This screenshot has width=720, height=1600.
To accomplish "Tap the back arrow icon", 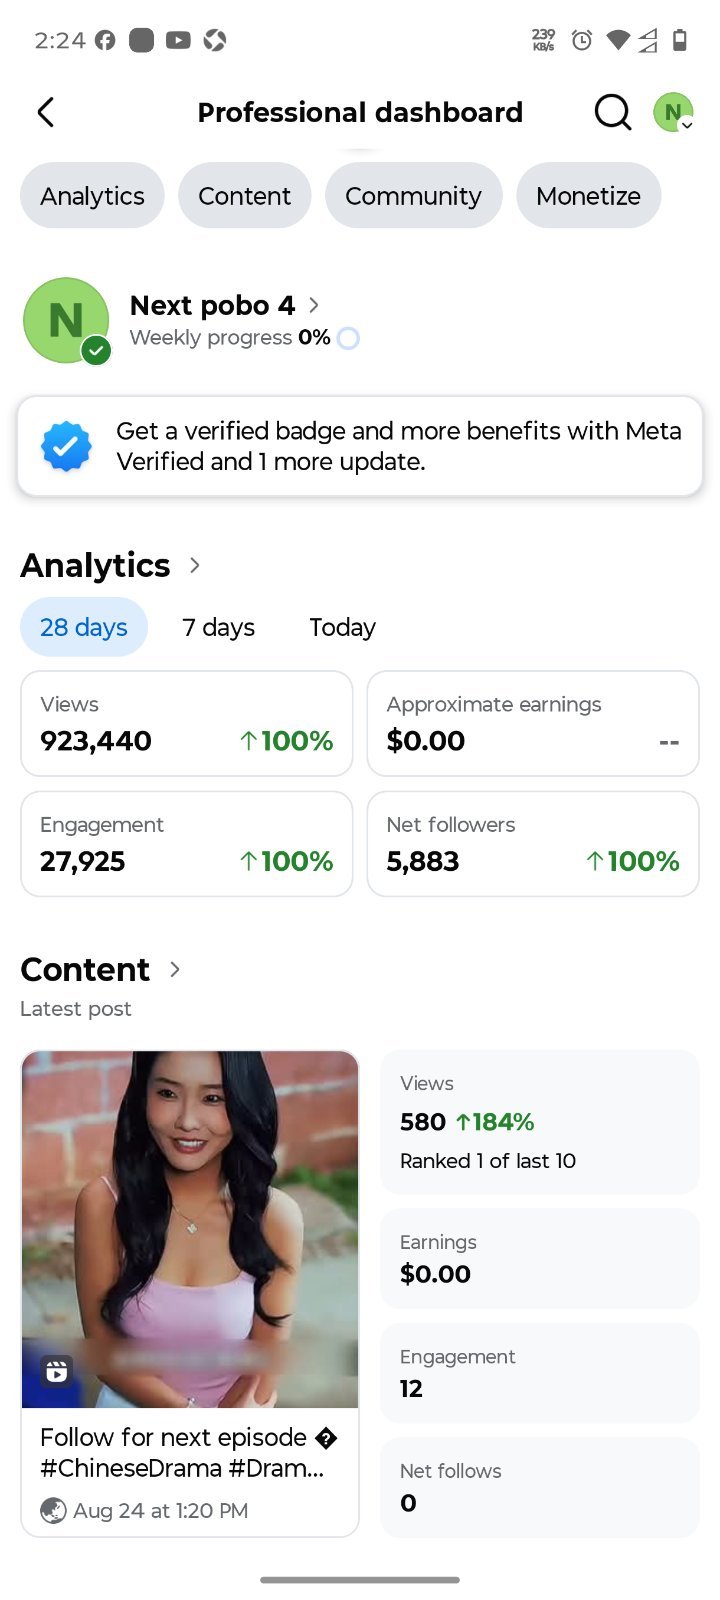I will [x=46, y=112].
